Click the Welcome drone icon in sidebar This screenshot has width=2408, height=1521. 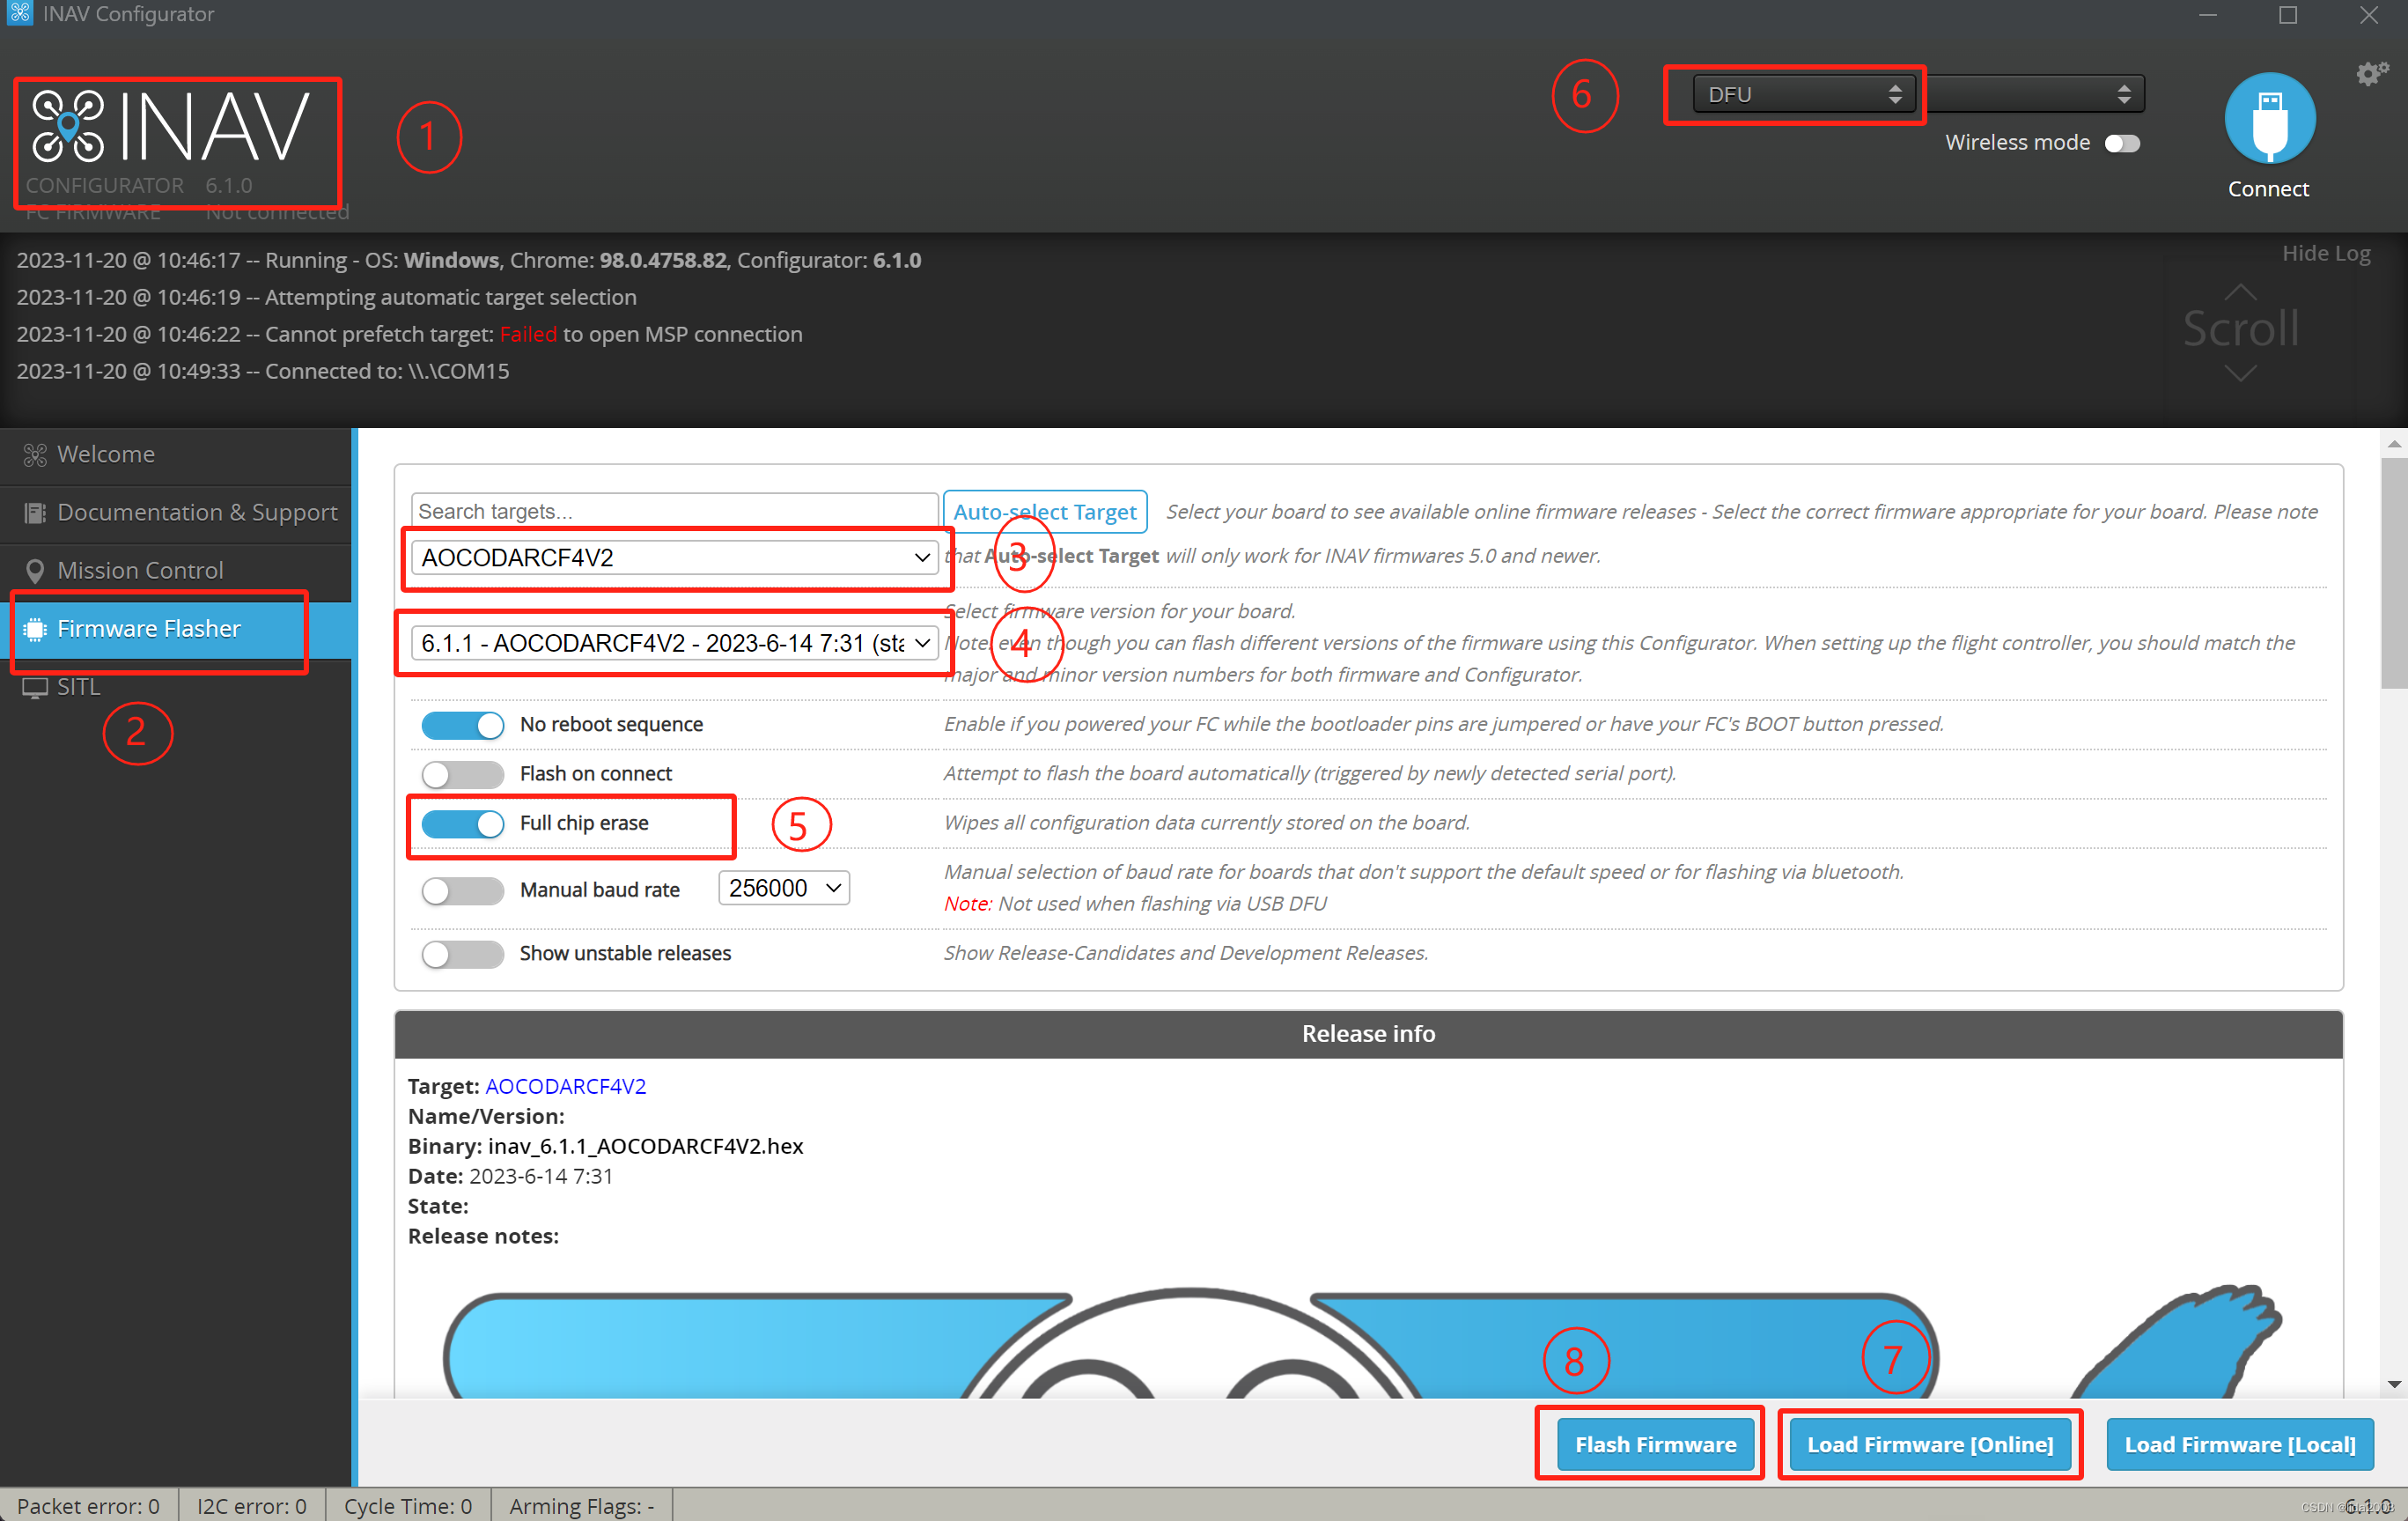coord(35,455)
